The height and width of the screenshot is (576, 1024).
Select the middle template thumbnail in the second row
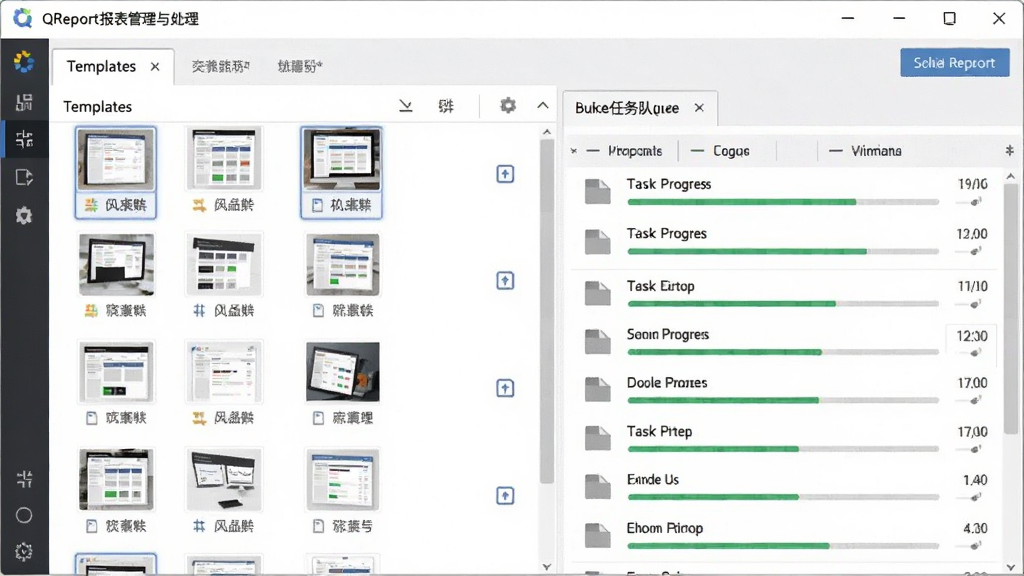coord(224,265)
